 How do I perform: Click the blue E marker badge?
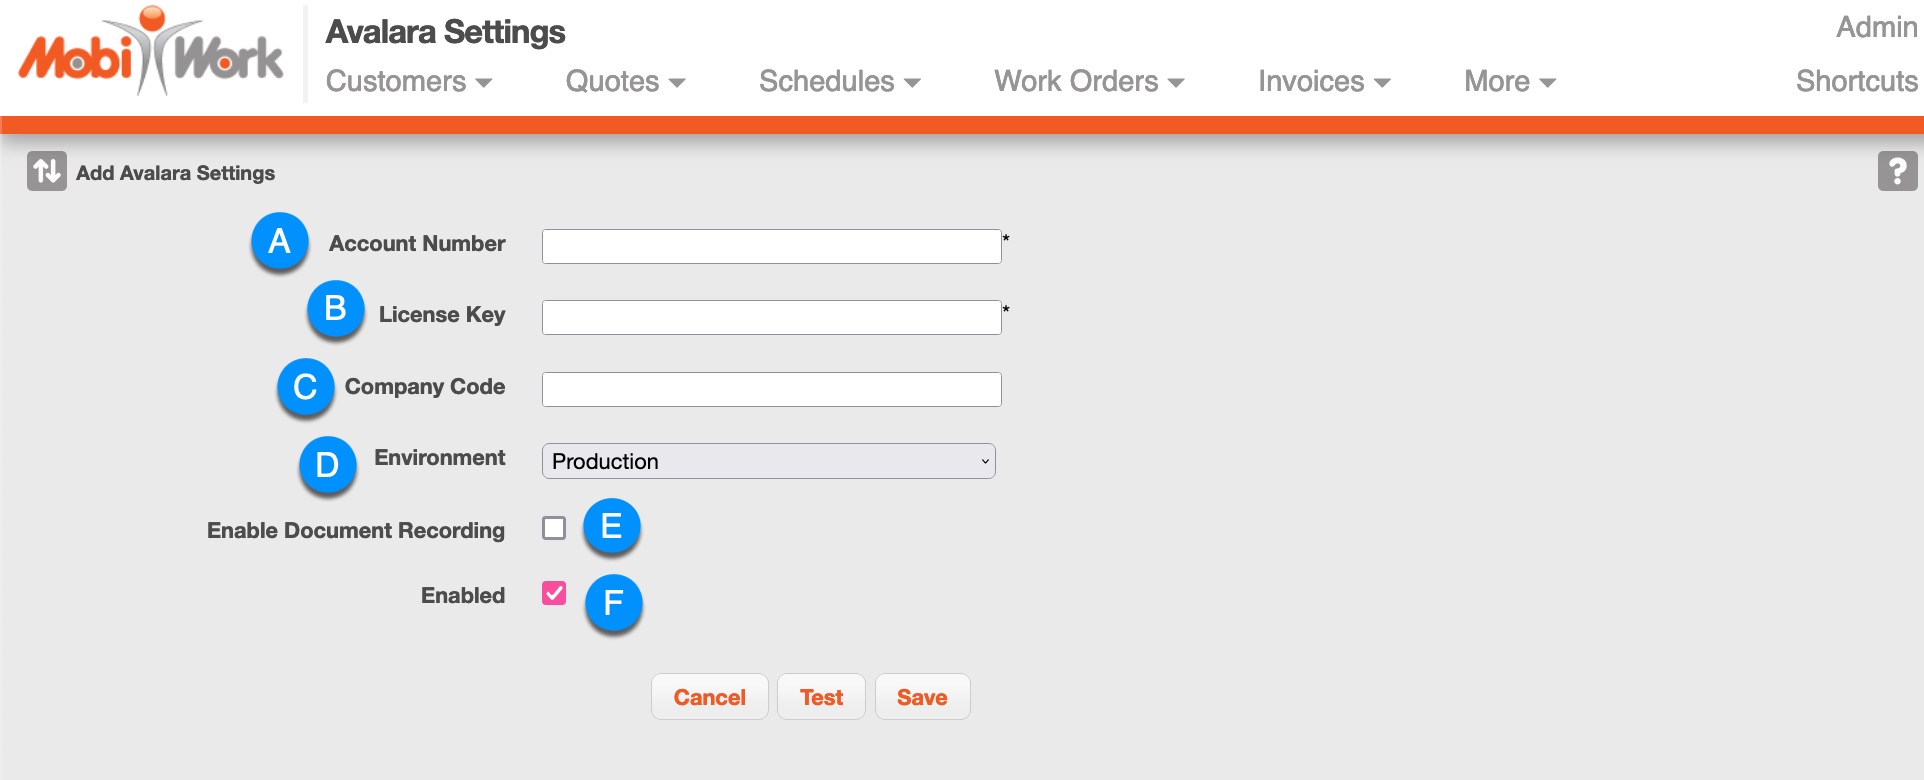point(611,527)
